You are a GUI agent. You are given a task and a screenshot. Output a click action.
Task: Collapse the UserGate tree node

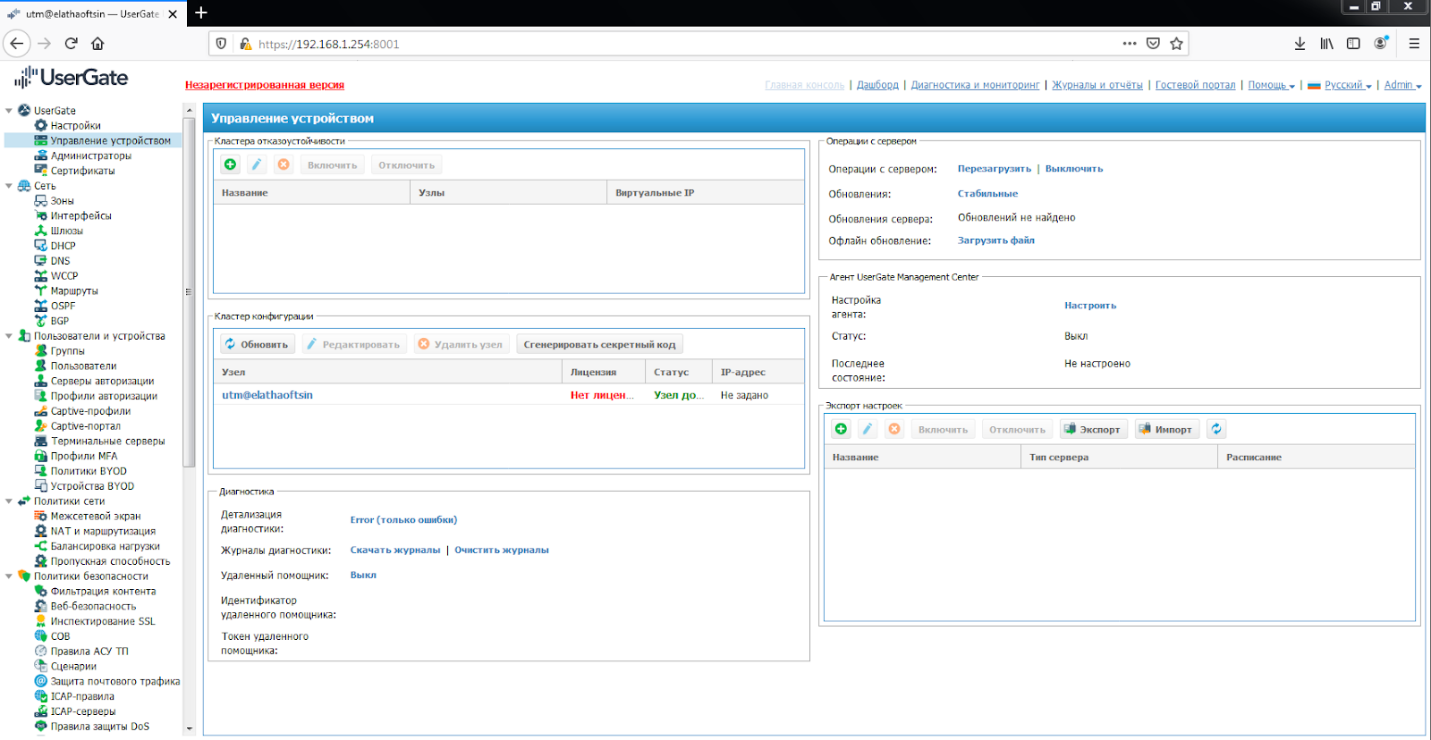tap(10, 111)
